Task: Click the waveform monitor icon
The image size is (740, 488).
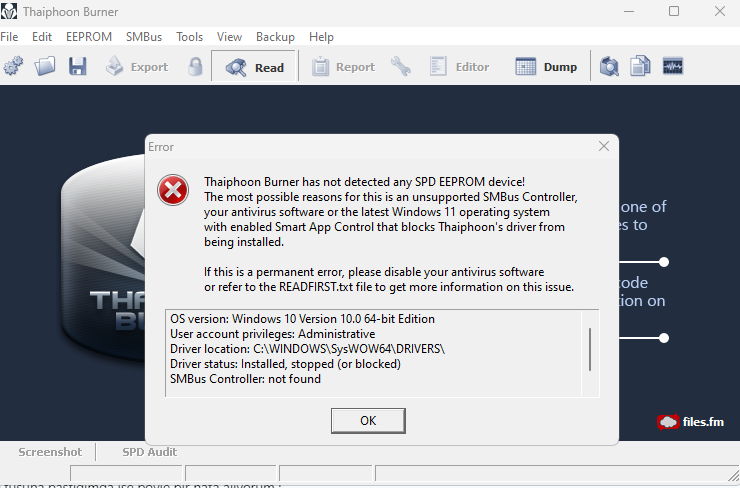Action: pyautogui.click(x=673, y=67)
